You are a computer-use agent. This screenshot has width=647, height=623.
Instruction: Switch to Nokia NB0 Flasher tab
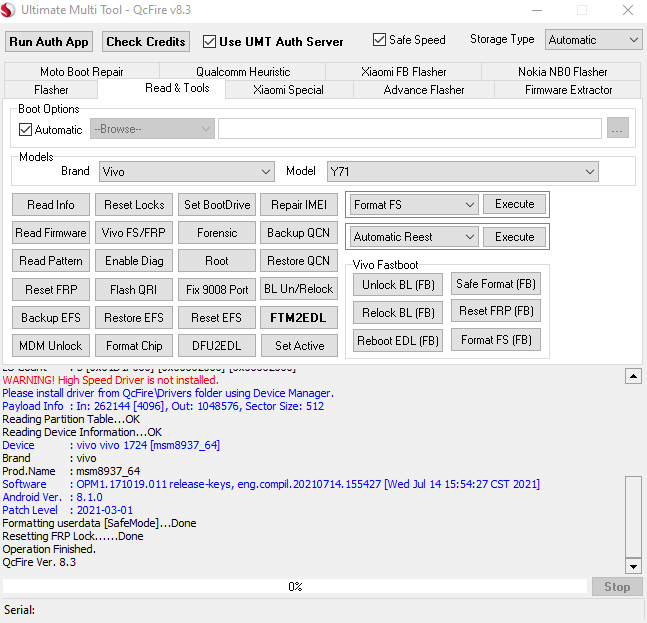tap(562, 72)
